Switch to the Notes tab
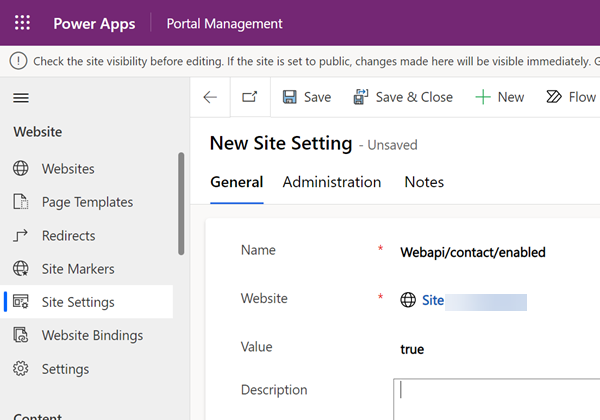600x420 pixels. point(424,182)
